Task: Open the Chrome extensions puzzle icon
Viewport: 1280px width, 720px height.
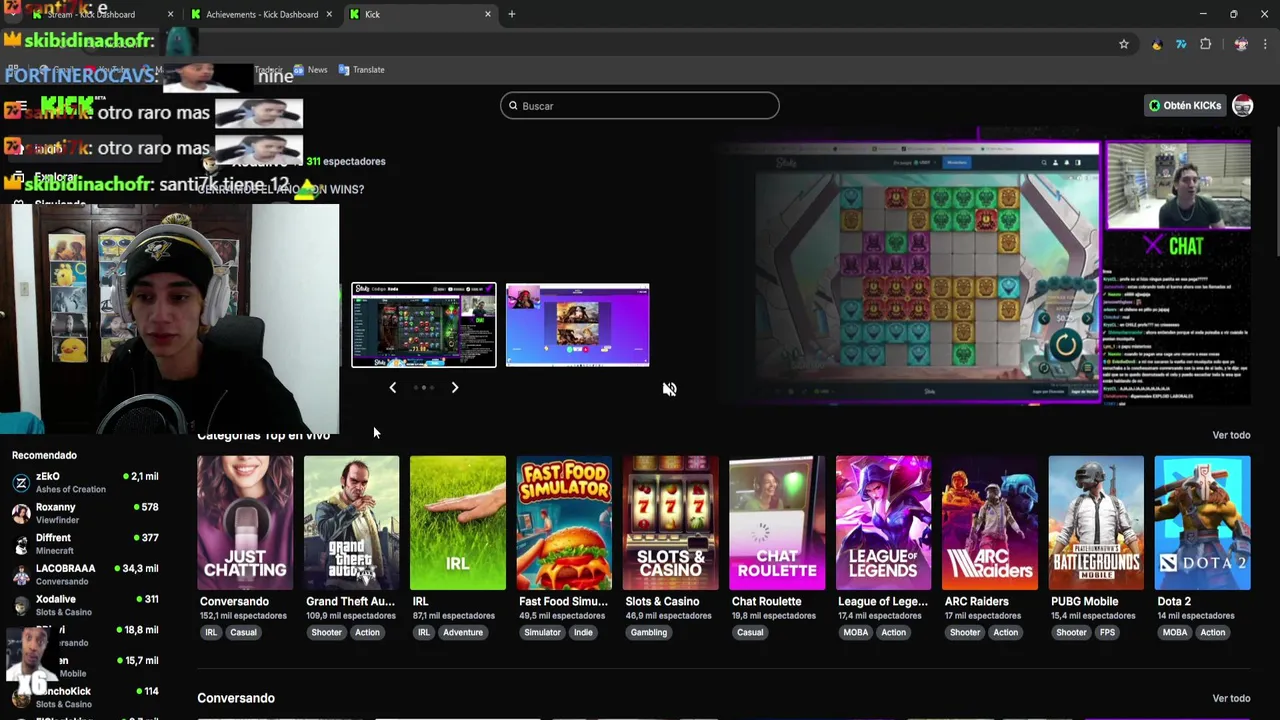Action: pos(1205,44)
